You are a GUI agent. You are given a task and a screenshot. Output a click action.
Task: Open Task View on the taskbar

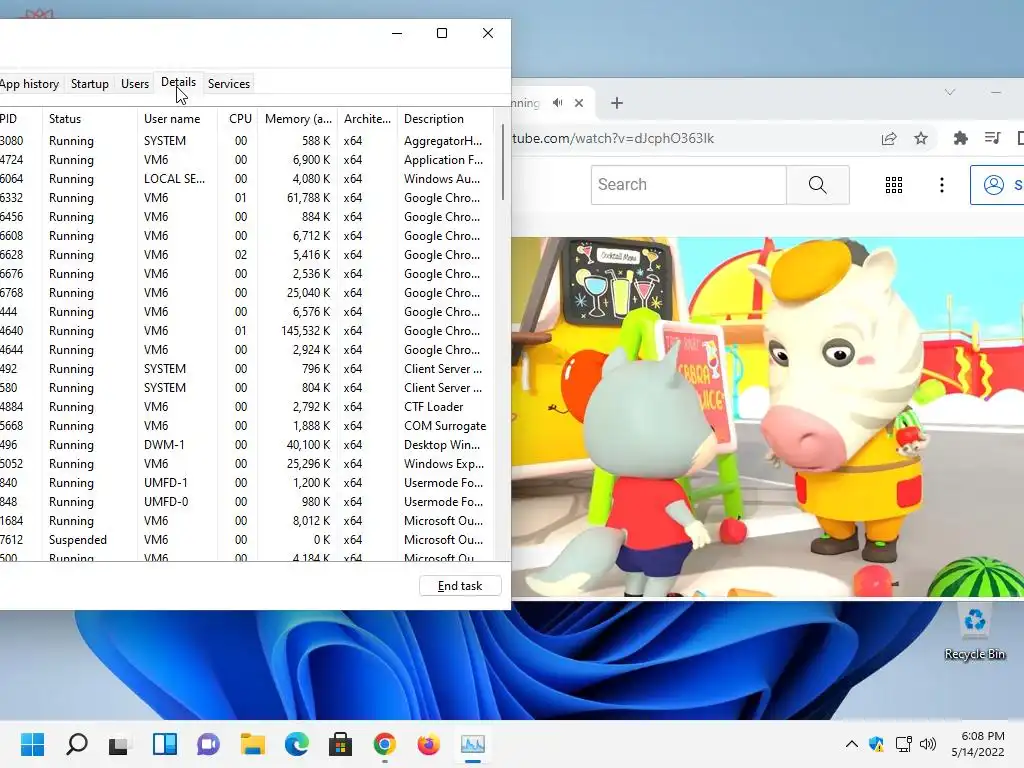119,744
